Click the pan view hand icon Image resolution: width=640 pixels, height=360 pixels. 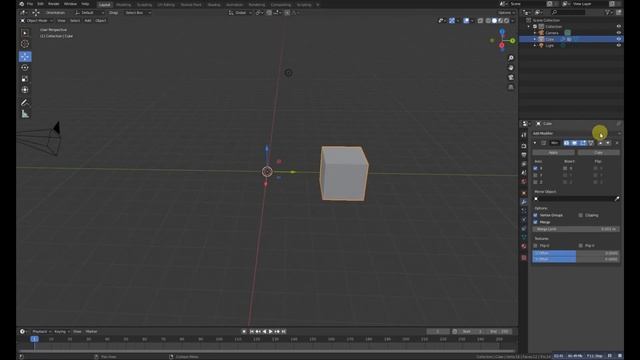tap(511, 68)
